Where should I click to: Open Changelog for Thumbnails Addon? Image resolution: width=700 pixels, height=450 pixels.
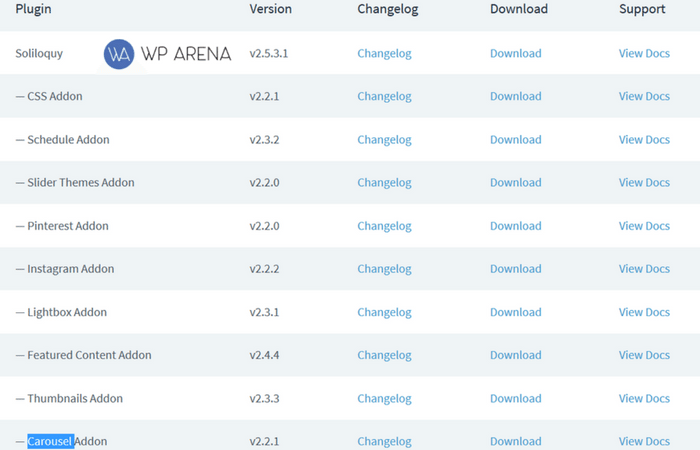tap(384, 399)
